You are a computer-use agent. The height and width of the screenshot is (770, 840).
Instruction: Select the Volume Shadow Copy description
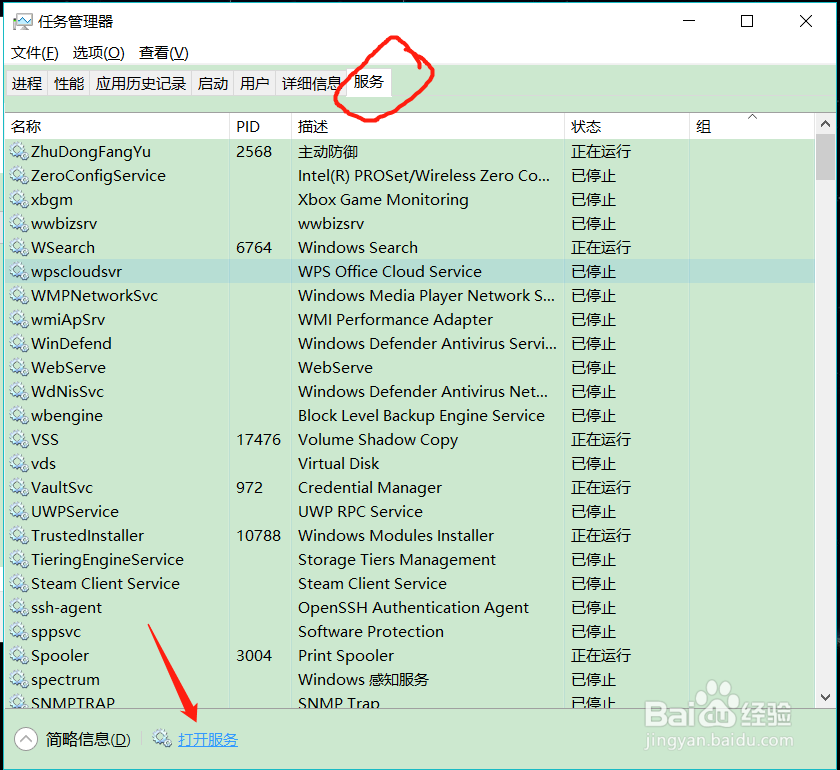coord(378,439)
